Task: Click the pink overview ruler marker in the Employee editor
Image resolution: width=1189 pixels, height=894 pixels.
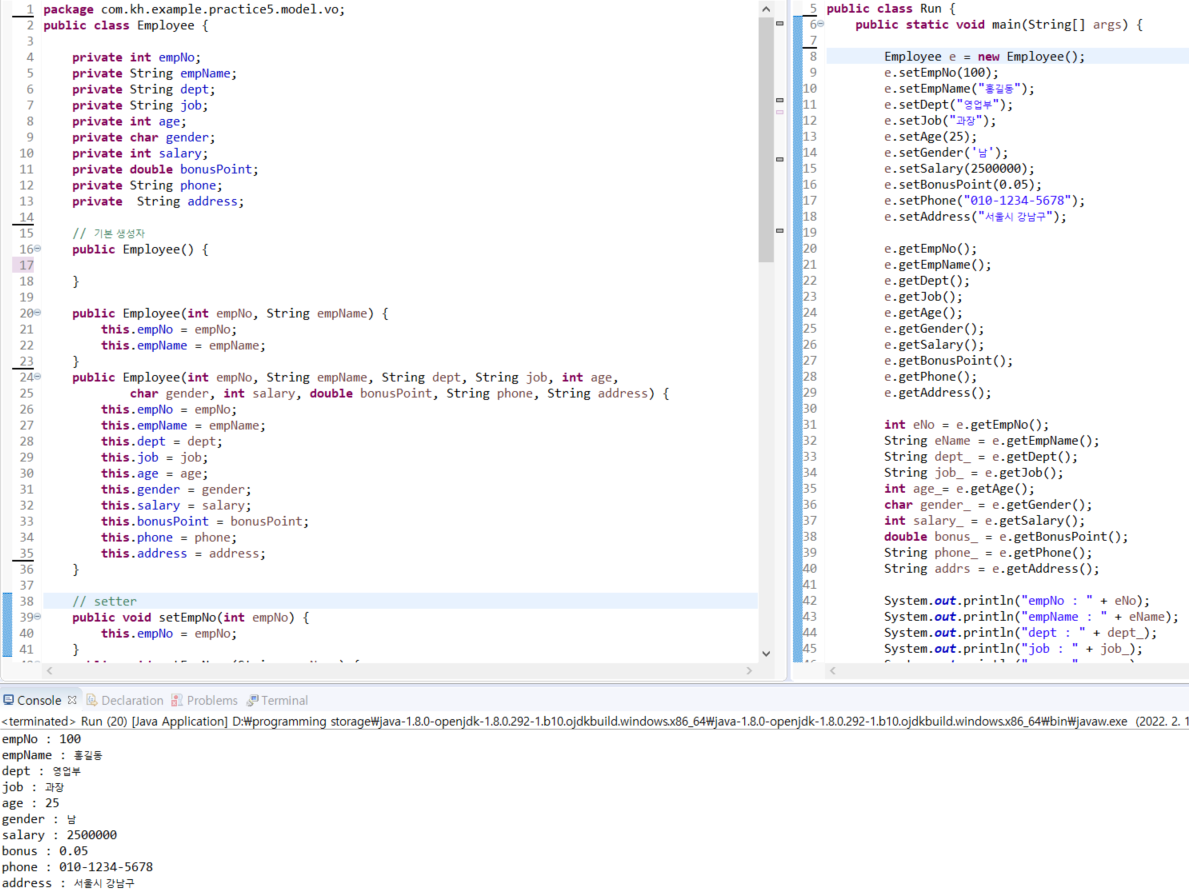Action: (780, 112)
